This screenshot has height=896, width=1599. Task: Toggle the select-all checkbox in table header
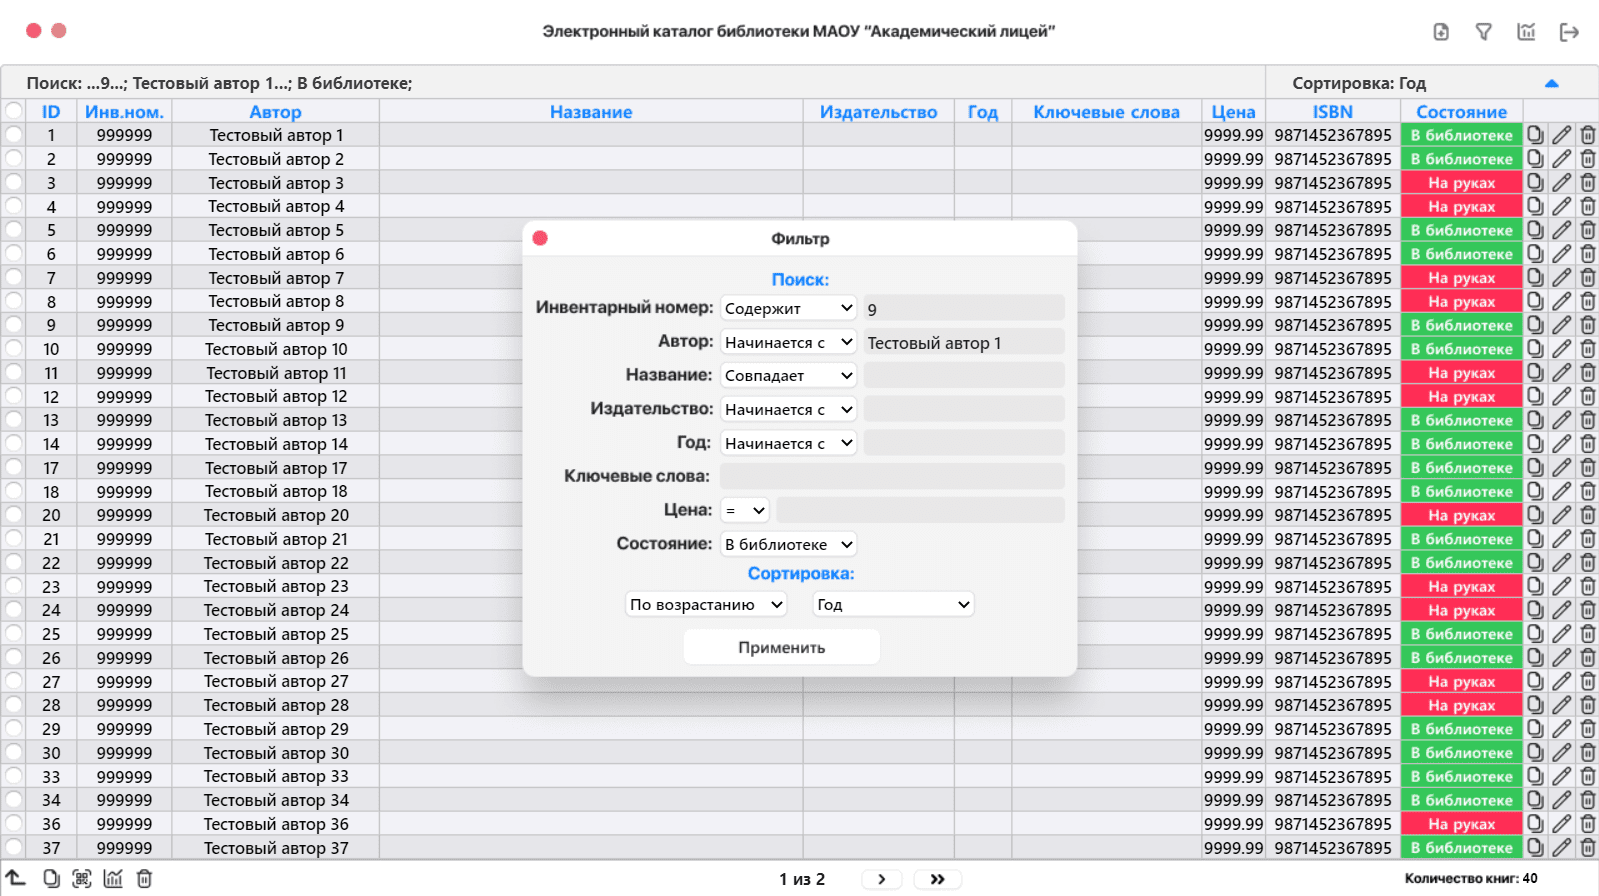point(14,111)
